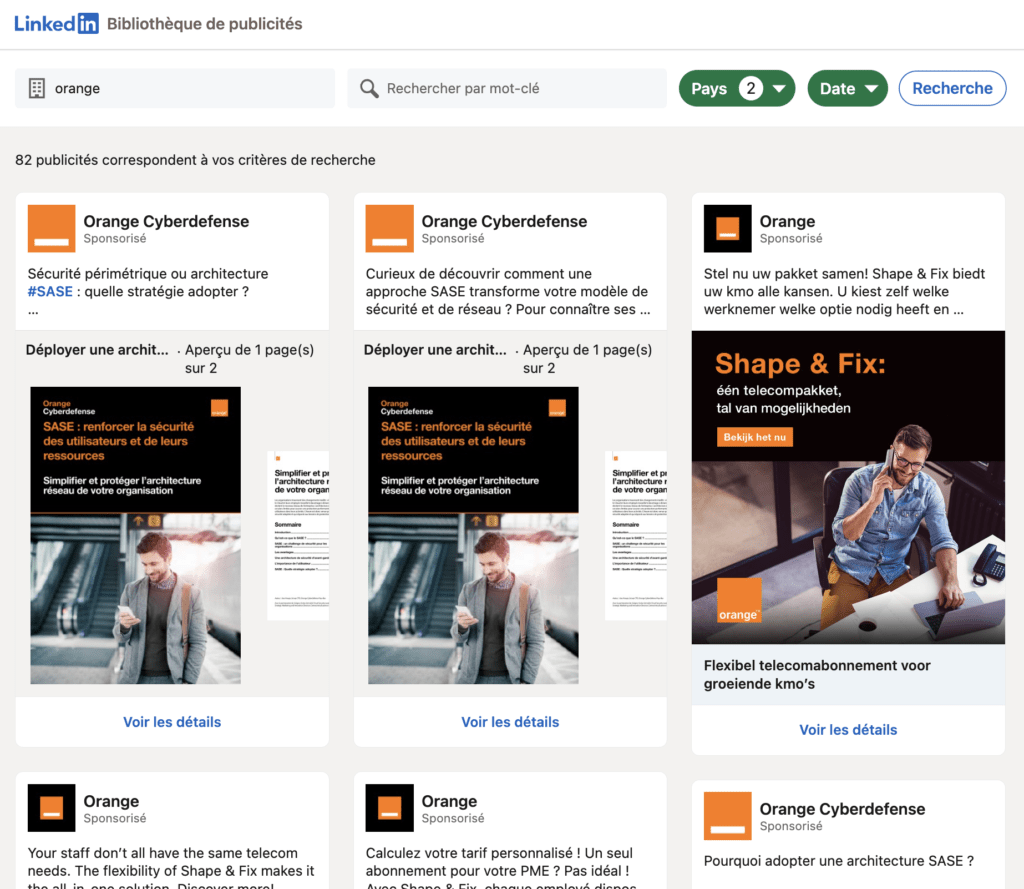Click the Orange logo on the 'Your staff' ad
The image size is (1024, 889).
coord(52,808)
